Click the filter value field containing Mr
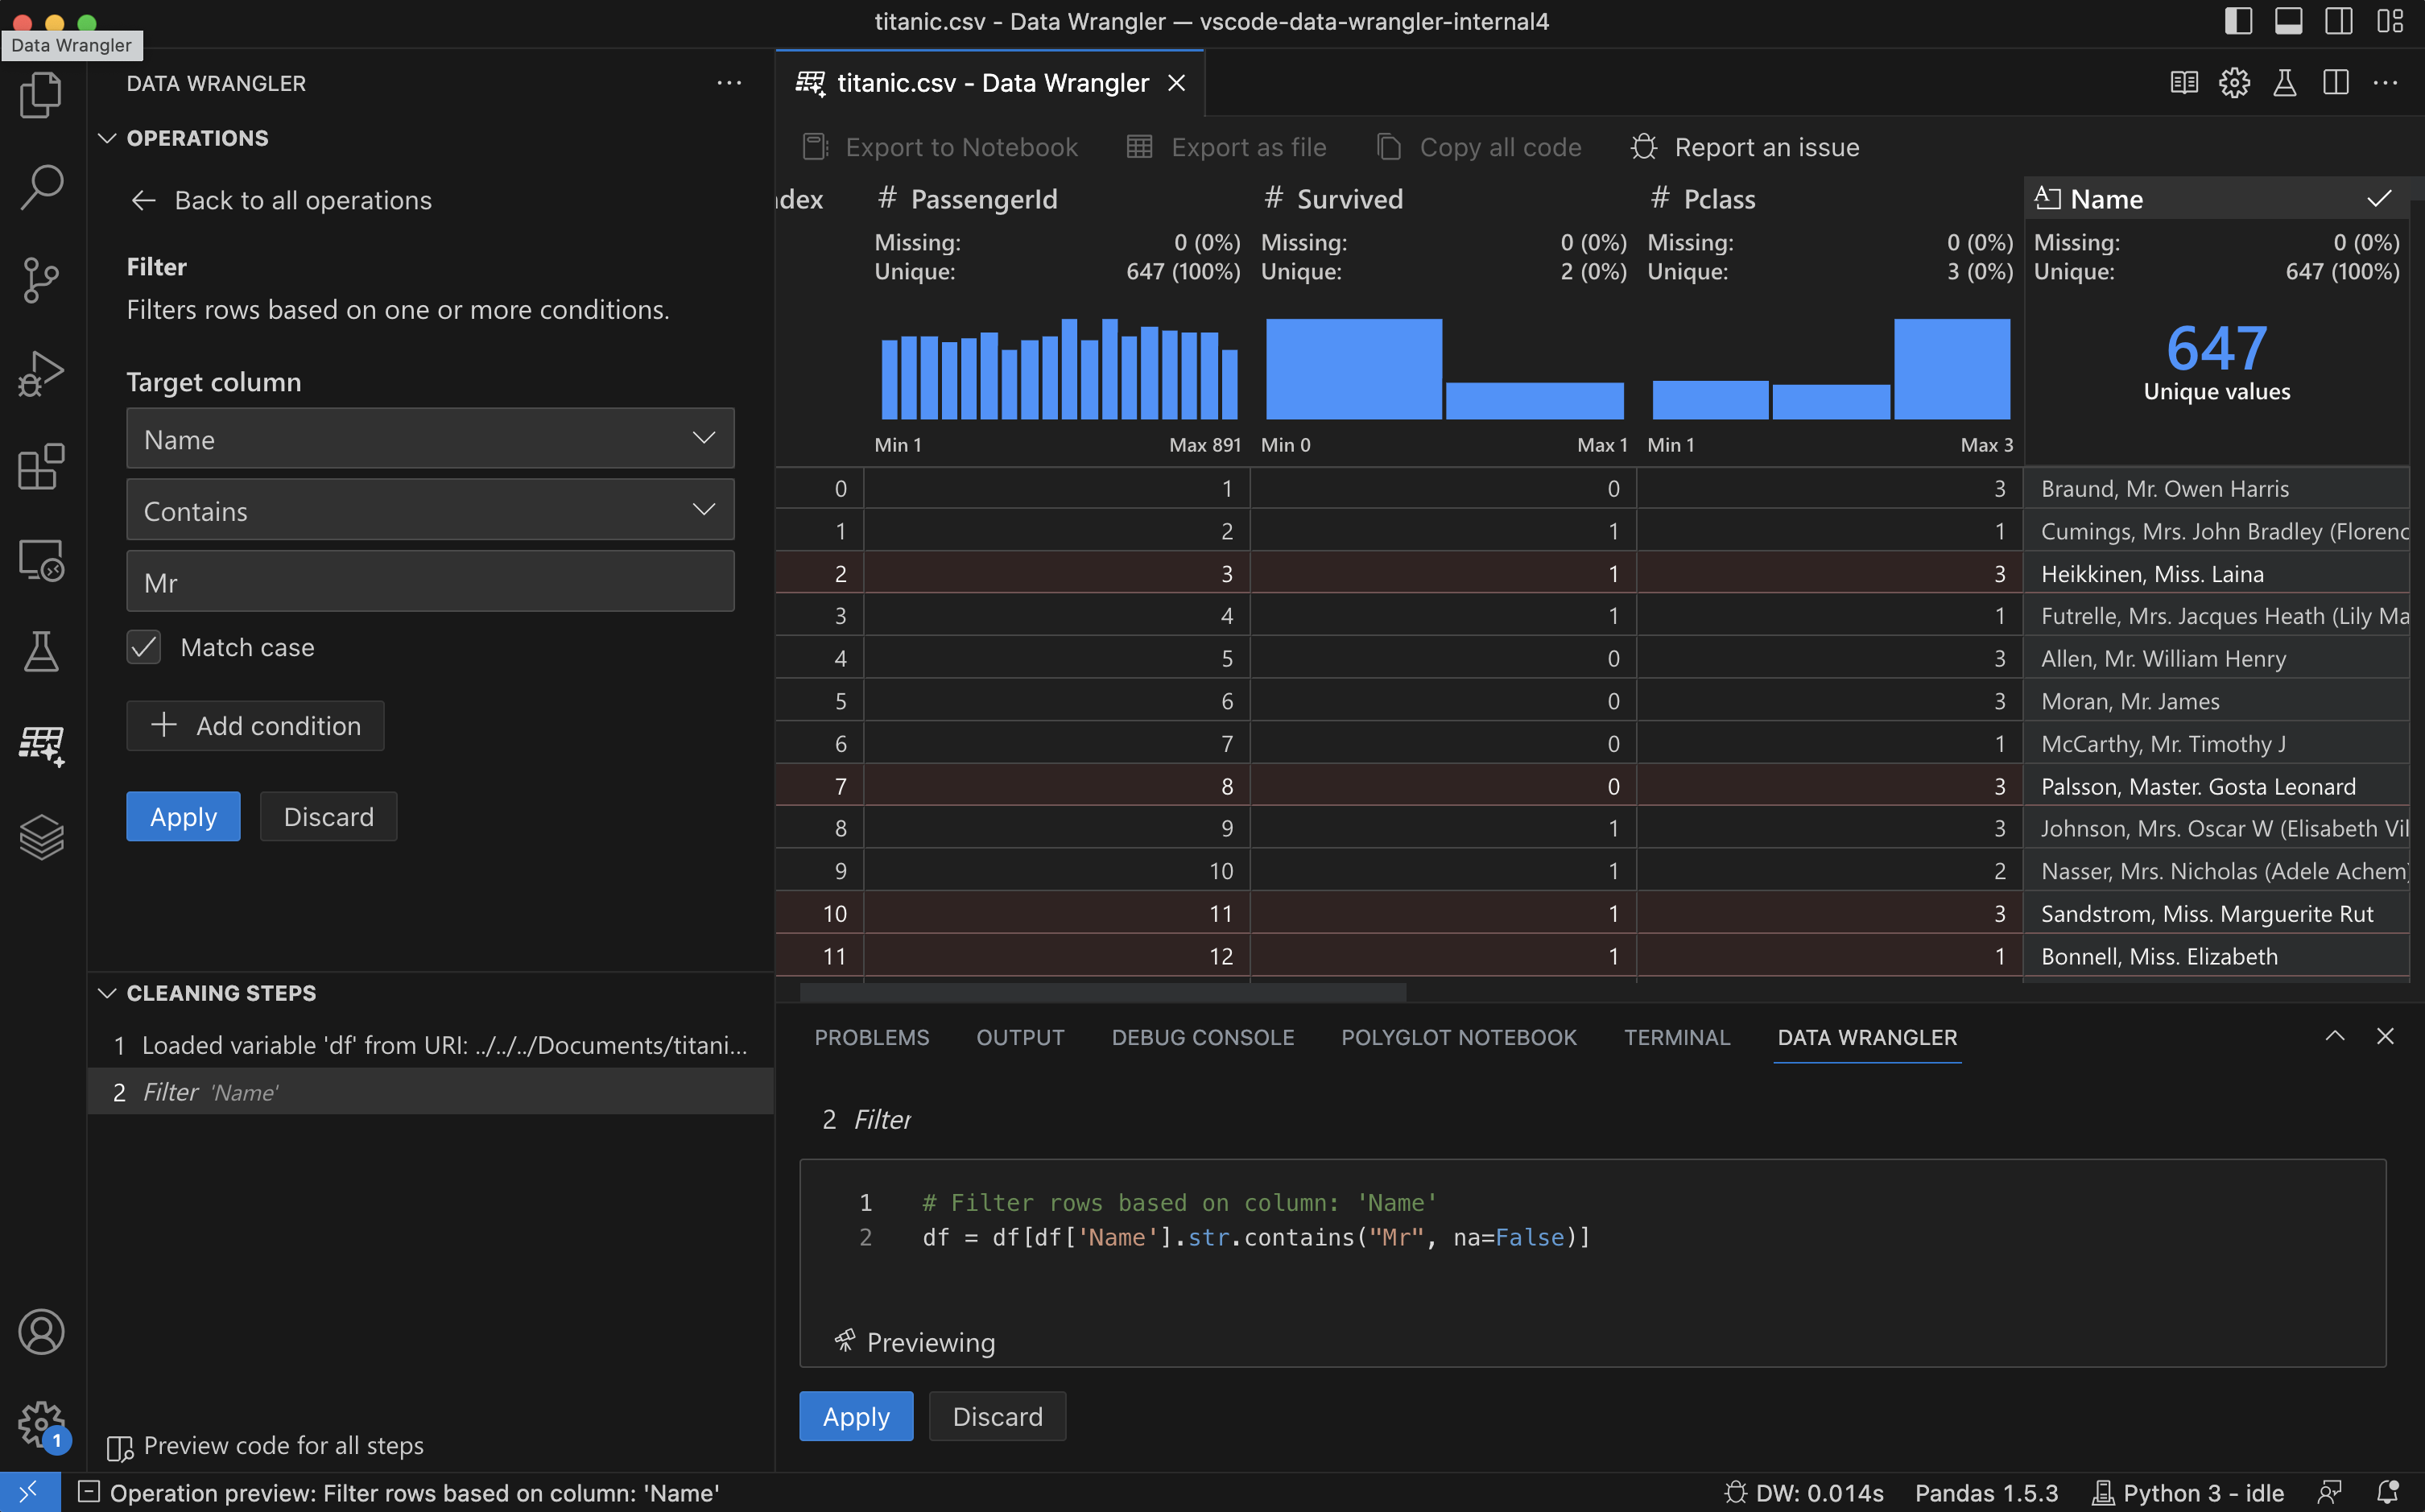Image resolution: width=2425 pixels, height=1512 pixels. [x=430, y=581]
